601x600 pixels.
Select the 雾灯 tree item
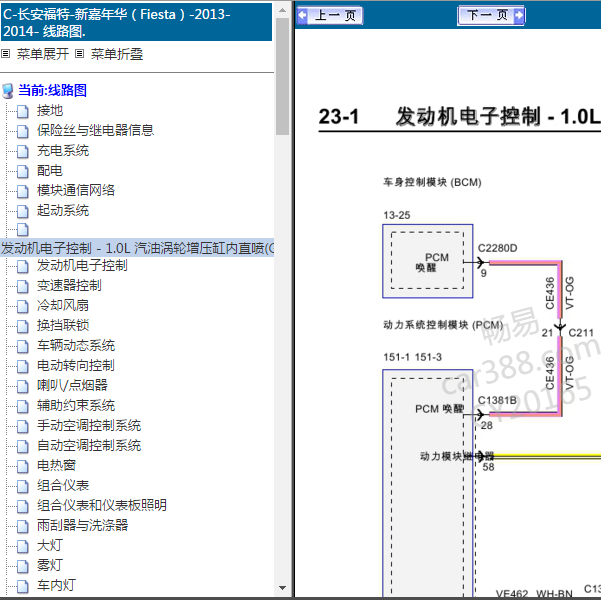tap(50, 565)
